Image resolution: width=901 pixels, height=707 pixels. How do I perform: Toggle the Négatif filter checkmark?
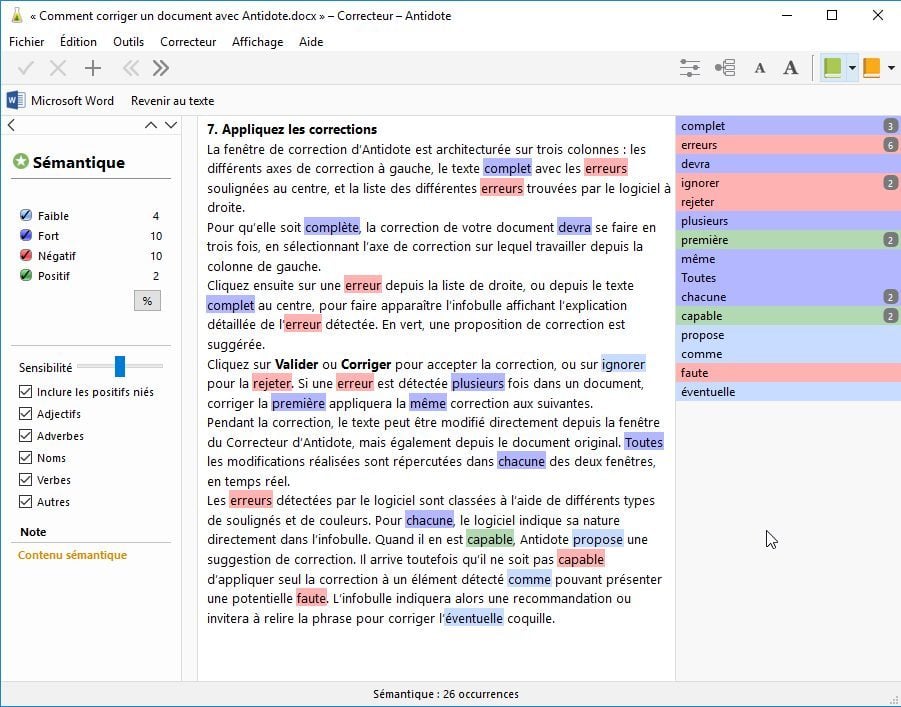click(26, 255)
